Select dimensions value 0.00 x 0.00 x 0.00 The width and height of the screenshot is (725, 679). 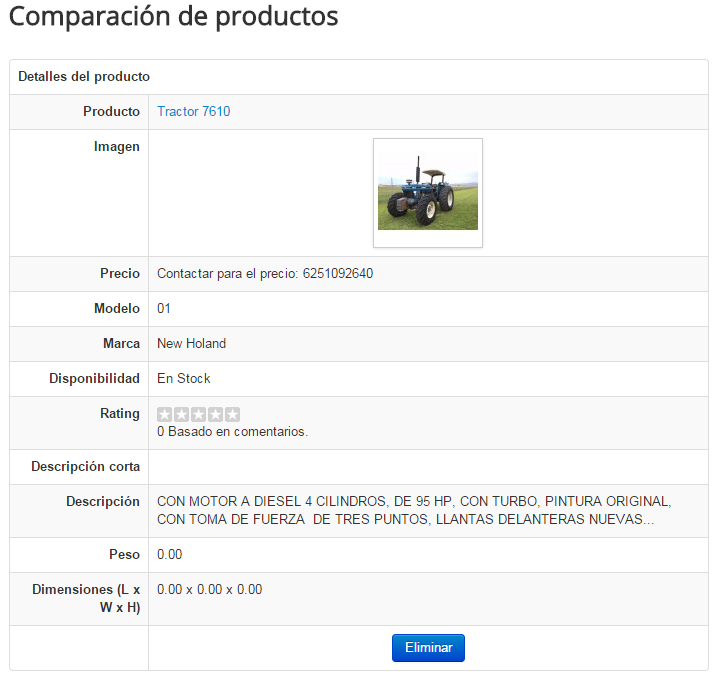(x=209, y=589)
